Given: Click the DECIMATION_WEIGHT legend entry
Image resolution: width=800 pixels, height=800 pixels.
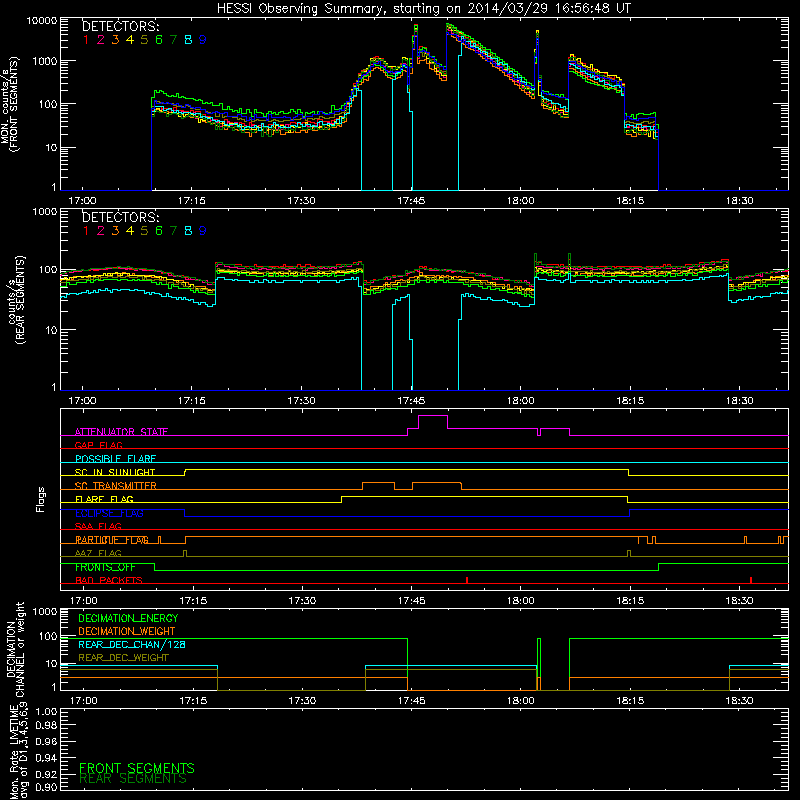Looking at the screenshot, I should (x=127, y=631).
